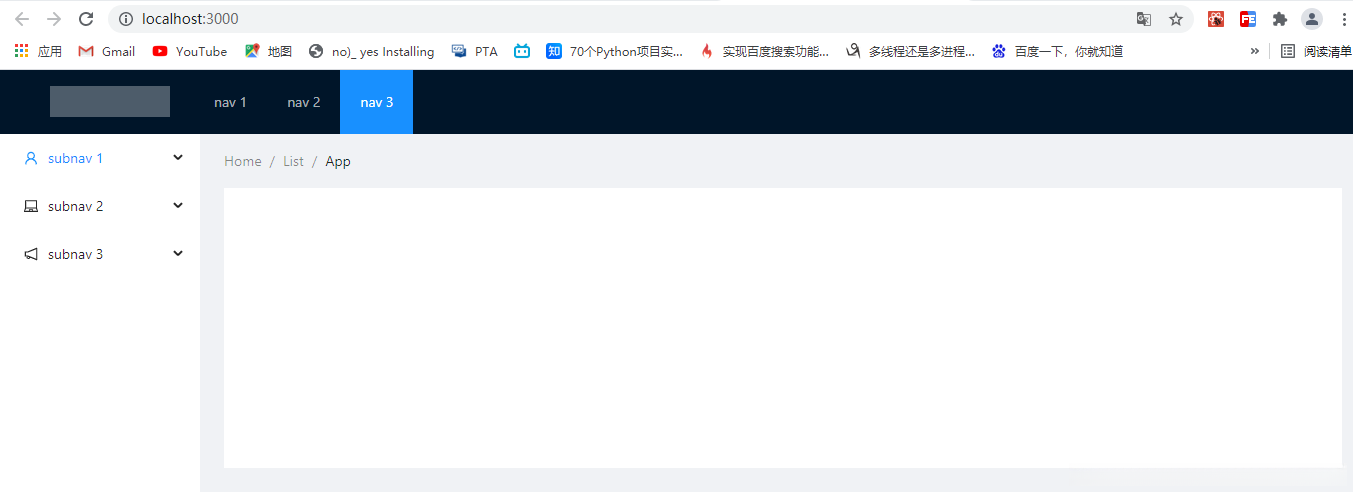Image resolution: width=1353 pixels, height=495 pixels.
Task: Select the nav 3 menu item
Action: 377,102
